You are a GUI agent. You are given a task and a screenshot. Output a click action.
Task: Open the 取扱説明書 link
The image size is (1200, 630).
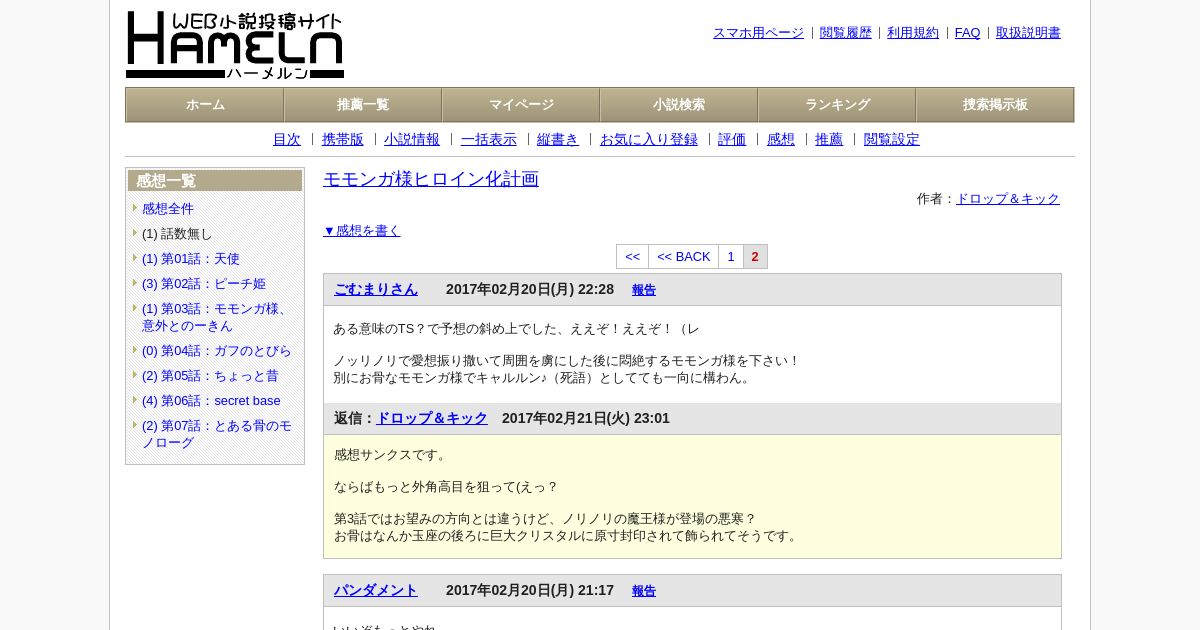1028,33
